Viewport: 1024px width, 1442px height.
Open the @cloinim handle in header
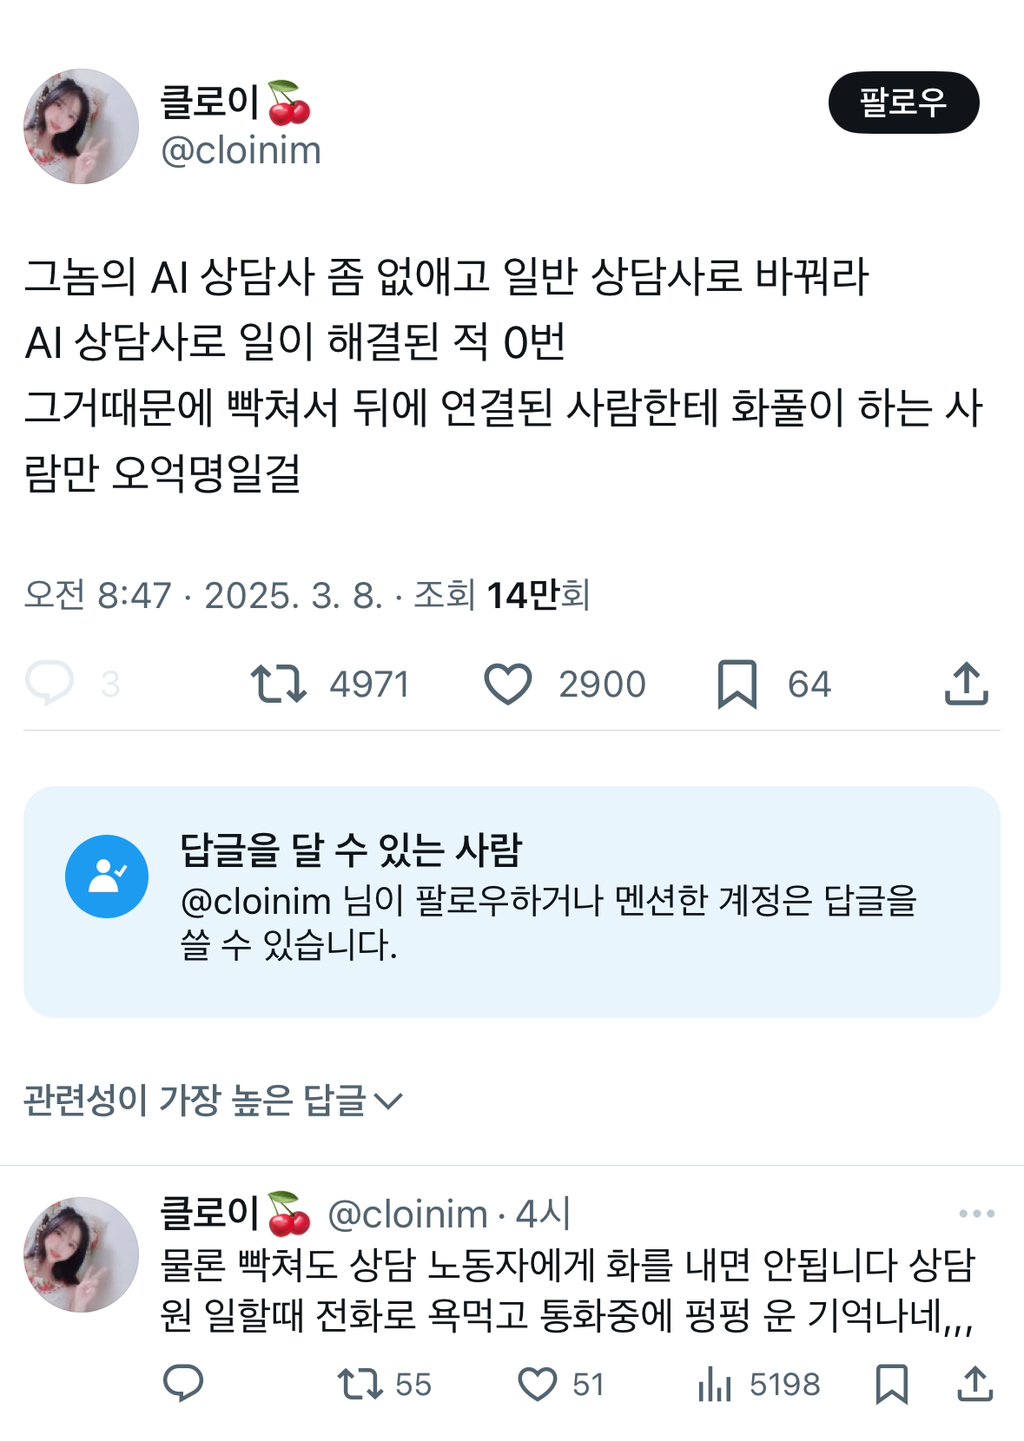241,151
